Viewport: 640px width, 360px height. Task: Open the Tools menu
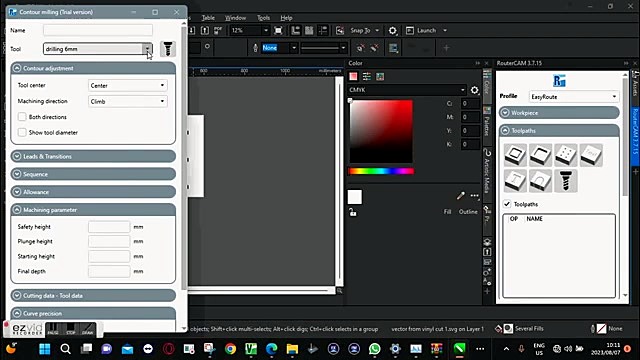(x=263, y=18)
